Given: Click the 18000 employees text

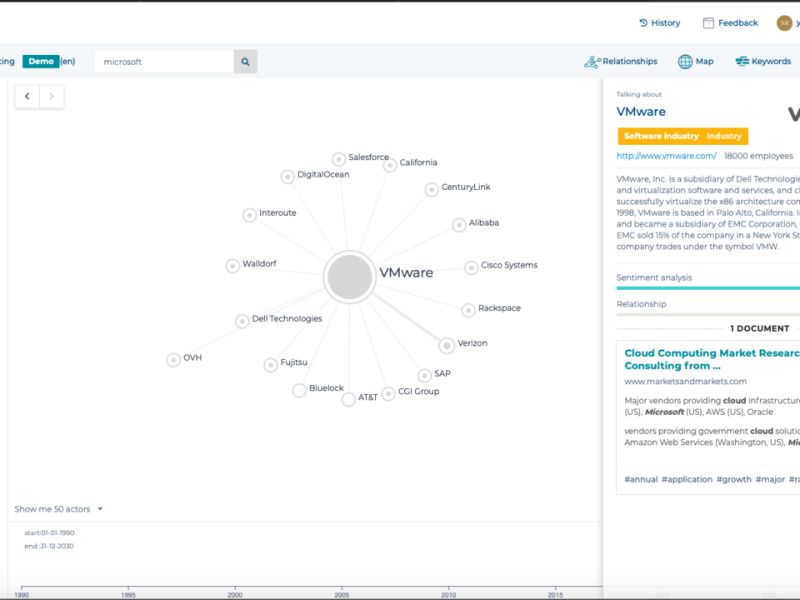Looking at the screenshot, I should (x=758, y=156).
